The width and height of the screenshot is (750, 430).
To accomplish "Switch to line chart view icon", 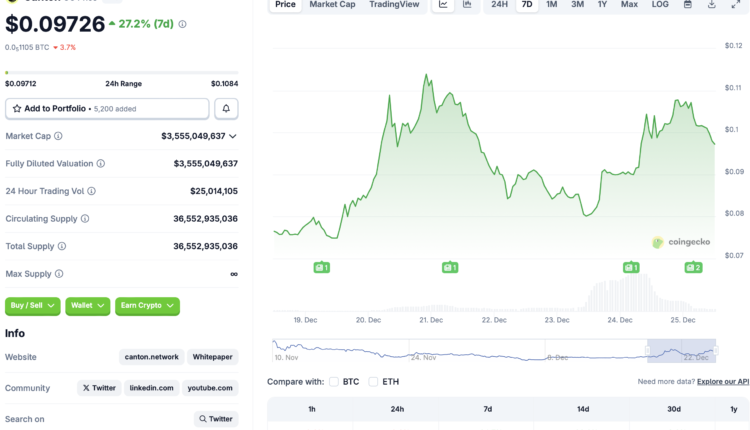I will pyautogui.click(x=443, y=5).
